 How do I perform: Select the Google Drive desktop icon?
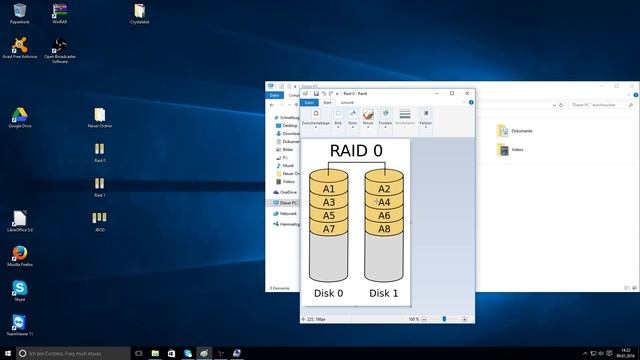tap(20, 118)
